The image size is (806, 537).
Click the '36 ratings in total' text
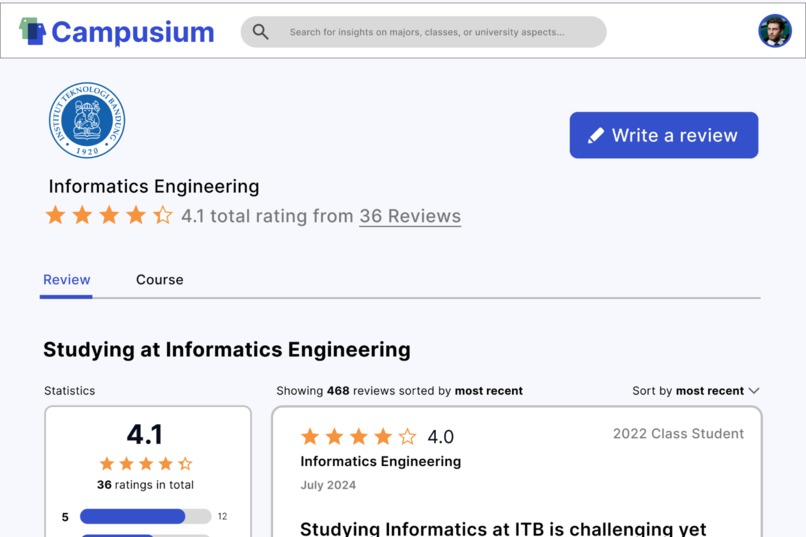(x=145, y=485)
